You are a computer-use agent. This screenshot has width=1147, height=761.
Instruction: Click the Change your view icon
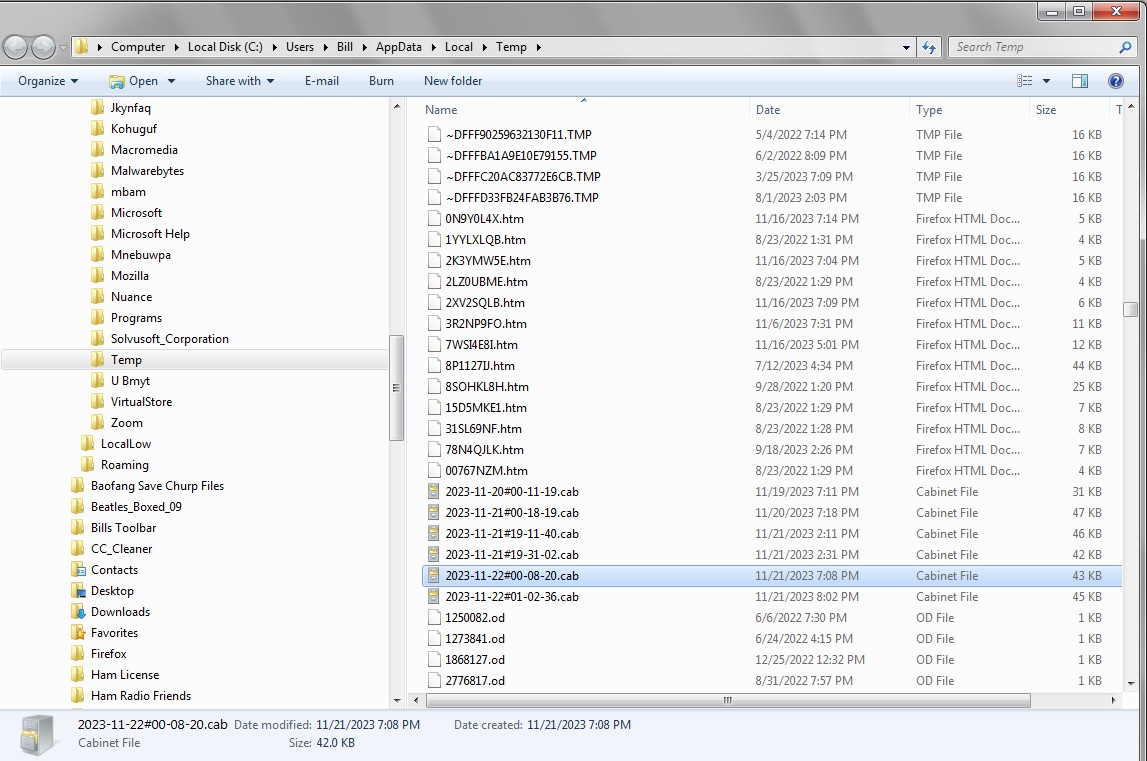point(1025,81)
